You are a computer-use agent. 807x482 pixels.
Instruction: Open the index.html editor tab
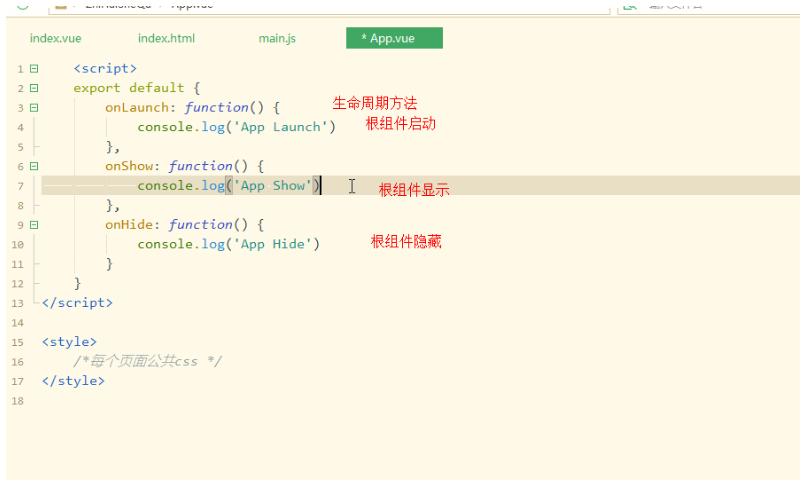pyautogui.click(x=166, y=39)
